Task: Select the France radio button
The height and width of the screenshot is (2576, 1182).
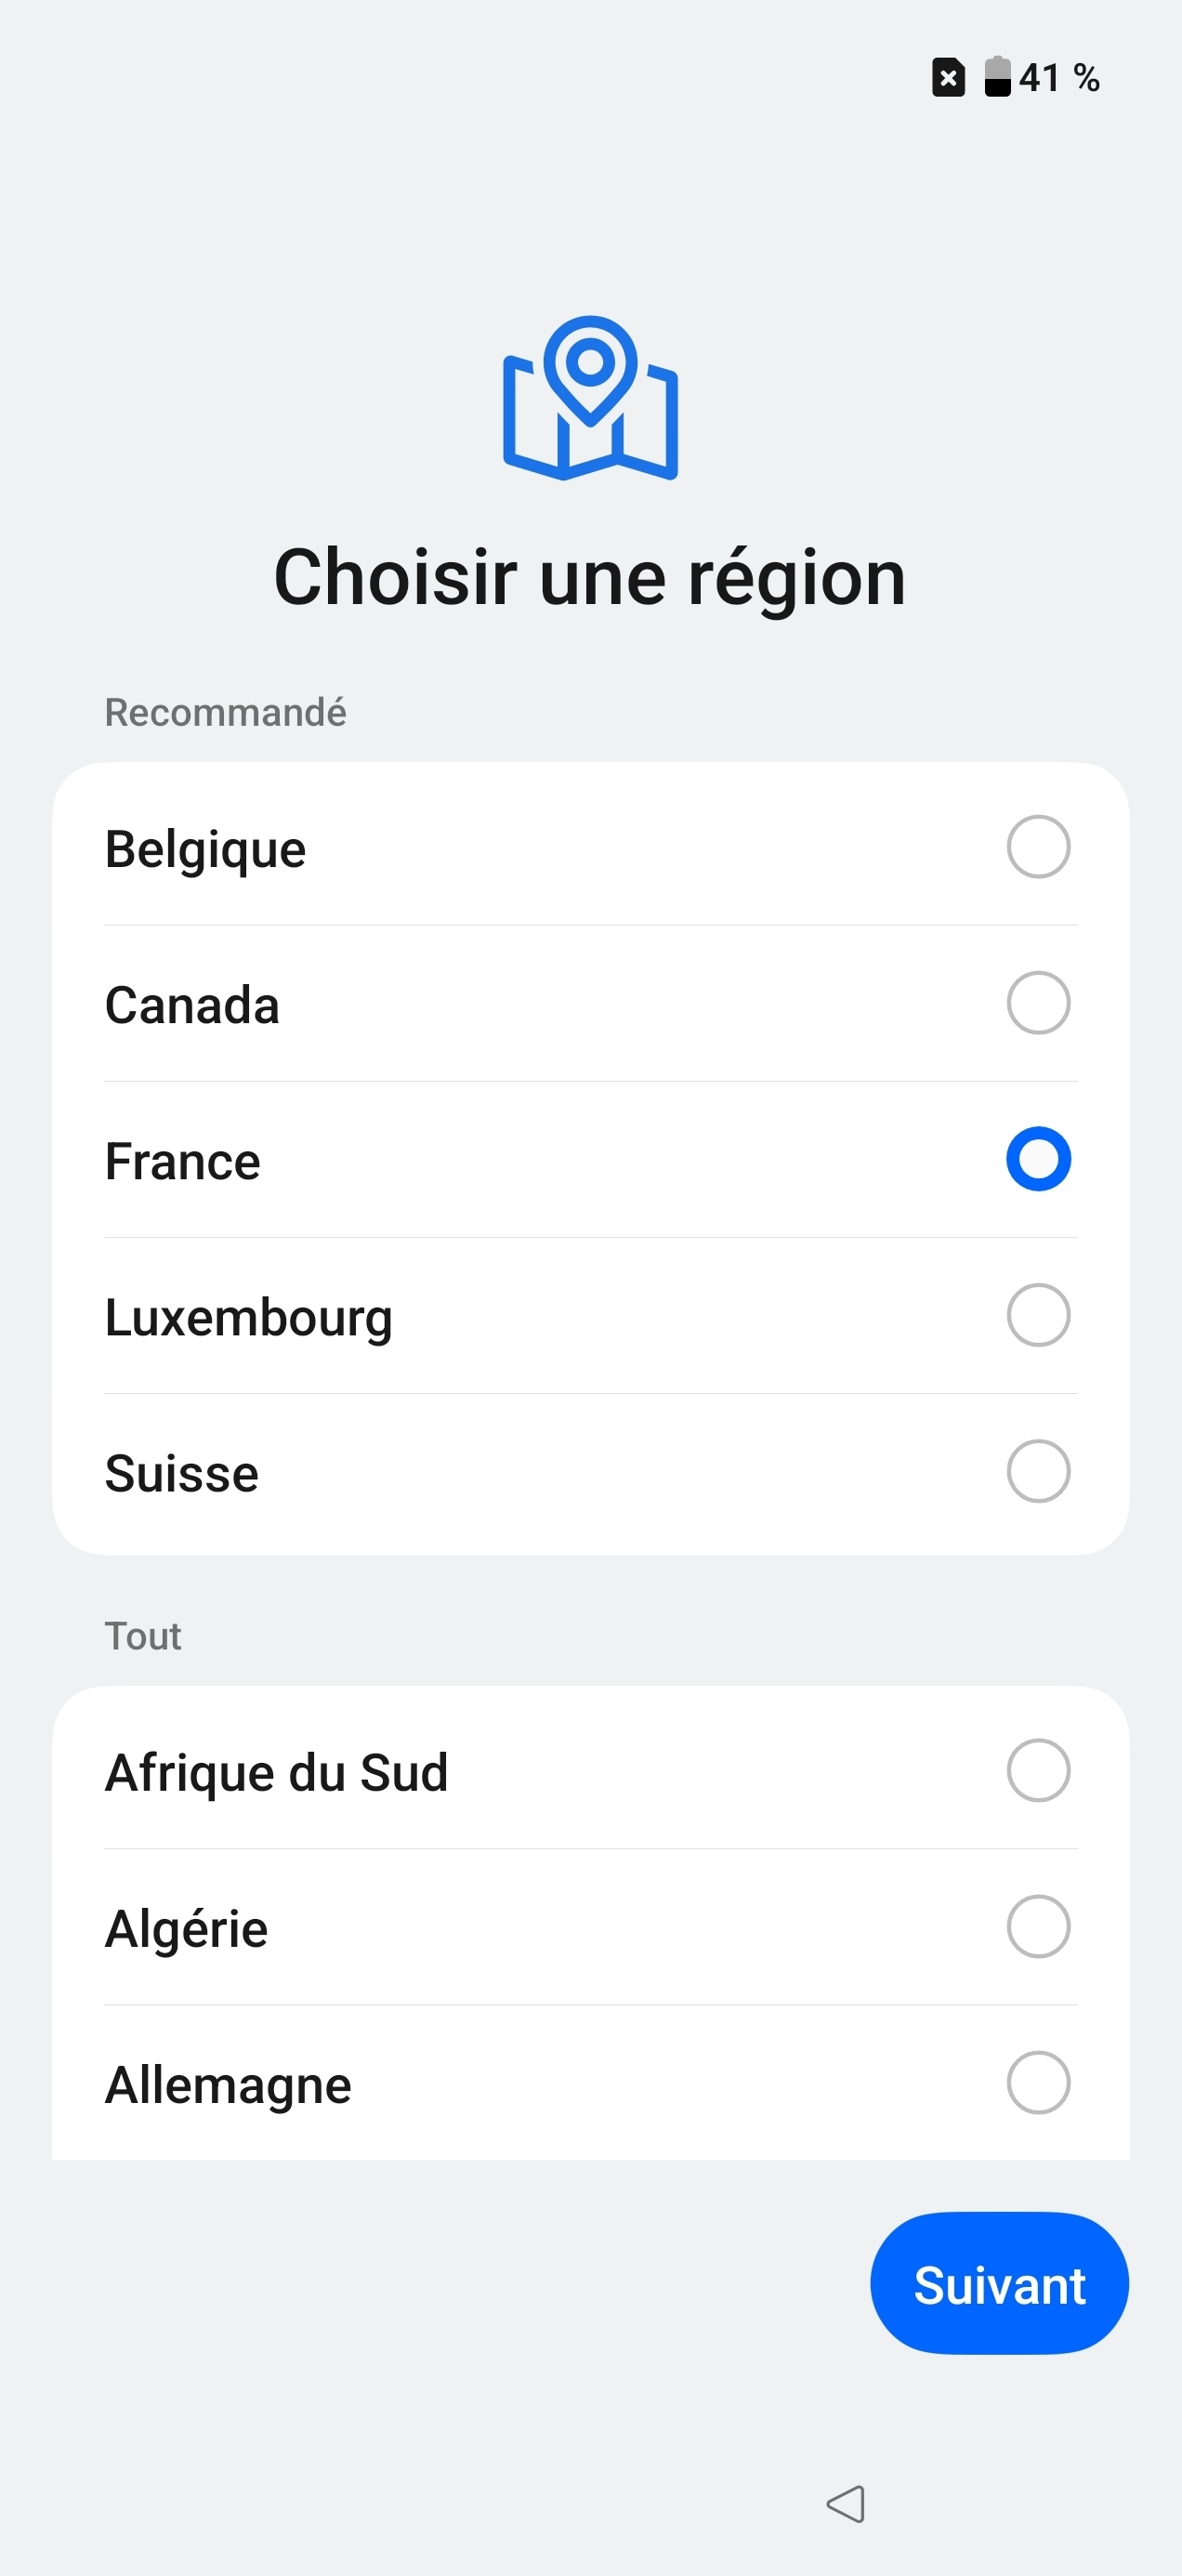Action: click(1038, 1159)
